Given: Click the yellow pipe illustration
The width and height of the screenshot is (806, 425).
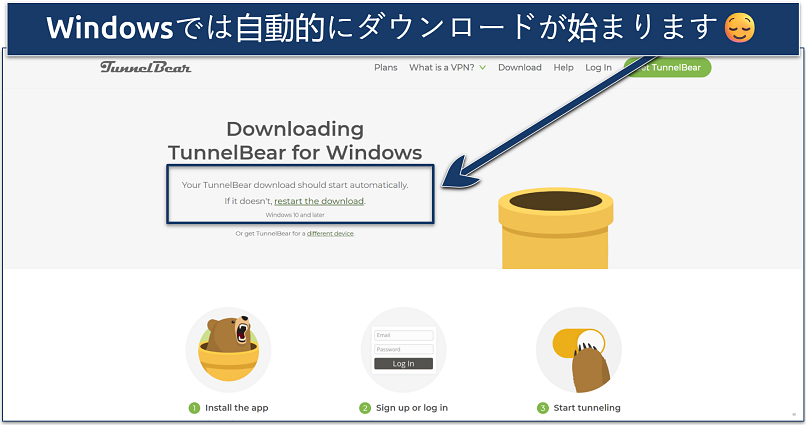Looking at the screenshot, I should click(556, 228).
